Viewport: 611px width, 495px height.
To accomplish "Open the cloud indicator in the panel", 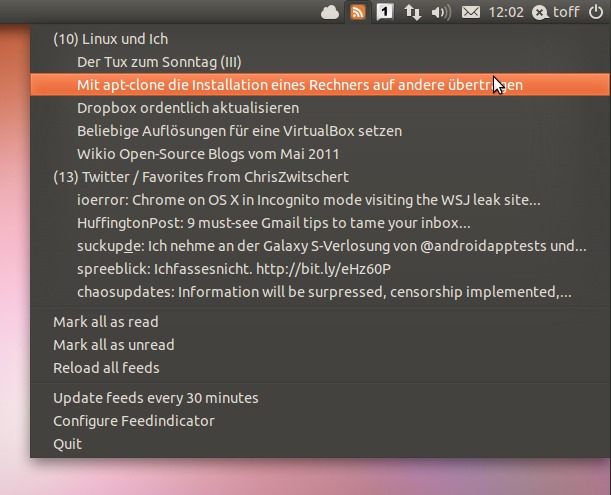I will (x=330, y=12).
